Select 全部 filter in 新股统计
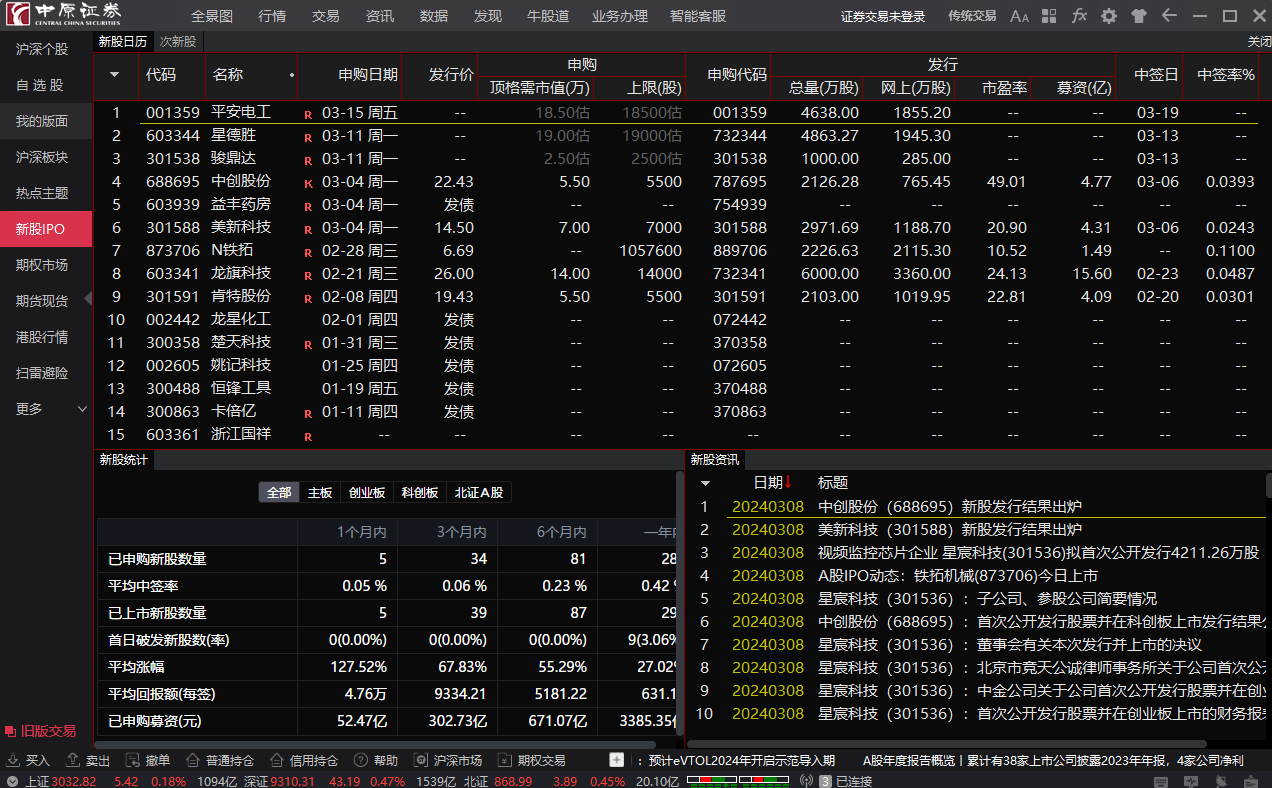The width and height of the screenshot is (1272, 788). [x=280, y=492]
